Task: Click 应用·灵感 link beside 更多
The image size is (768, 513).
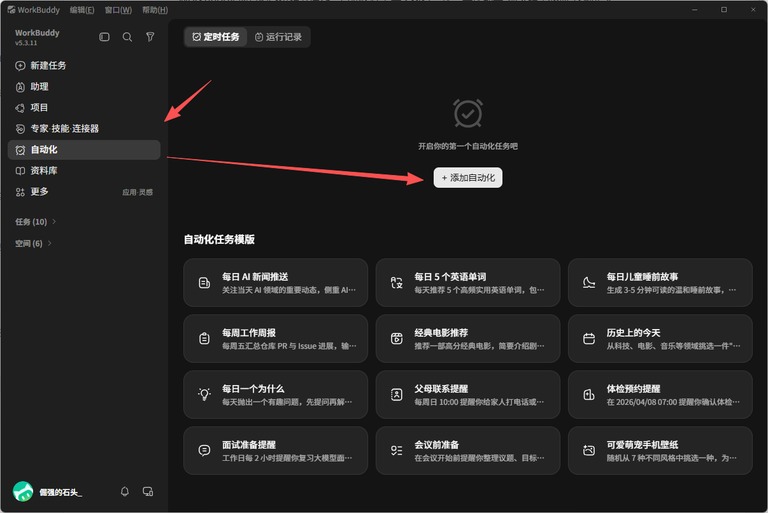Action: [x=138, y=192]
